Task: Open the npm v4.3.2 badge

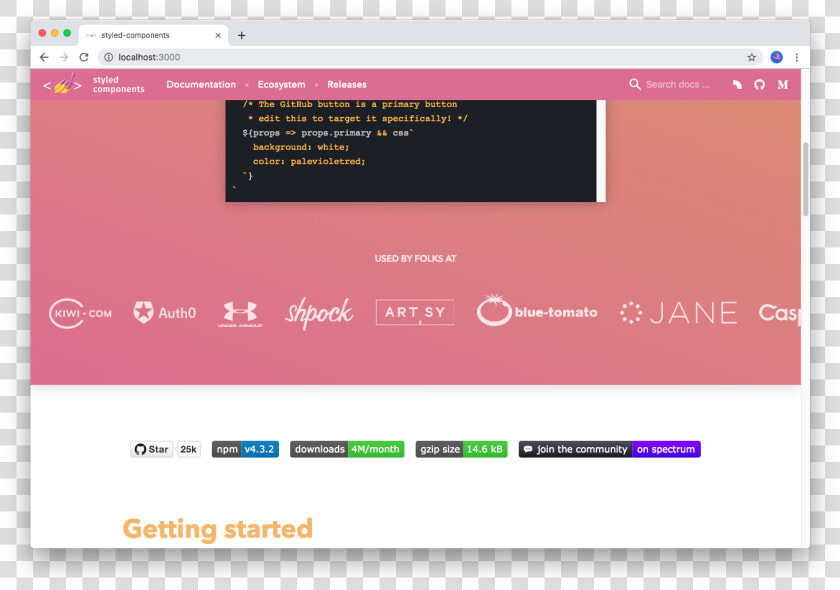Action: [245, 449]
